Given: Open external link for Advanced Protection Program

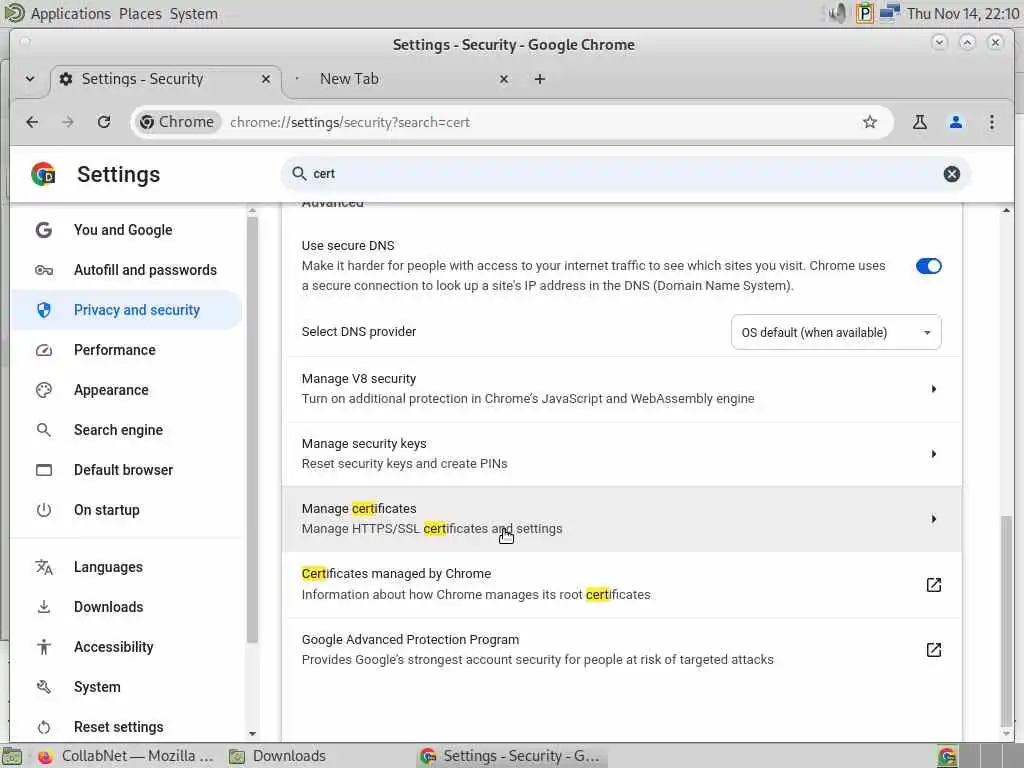Looking at the screenshot, I should pos(933,649).
